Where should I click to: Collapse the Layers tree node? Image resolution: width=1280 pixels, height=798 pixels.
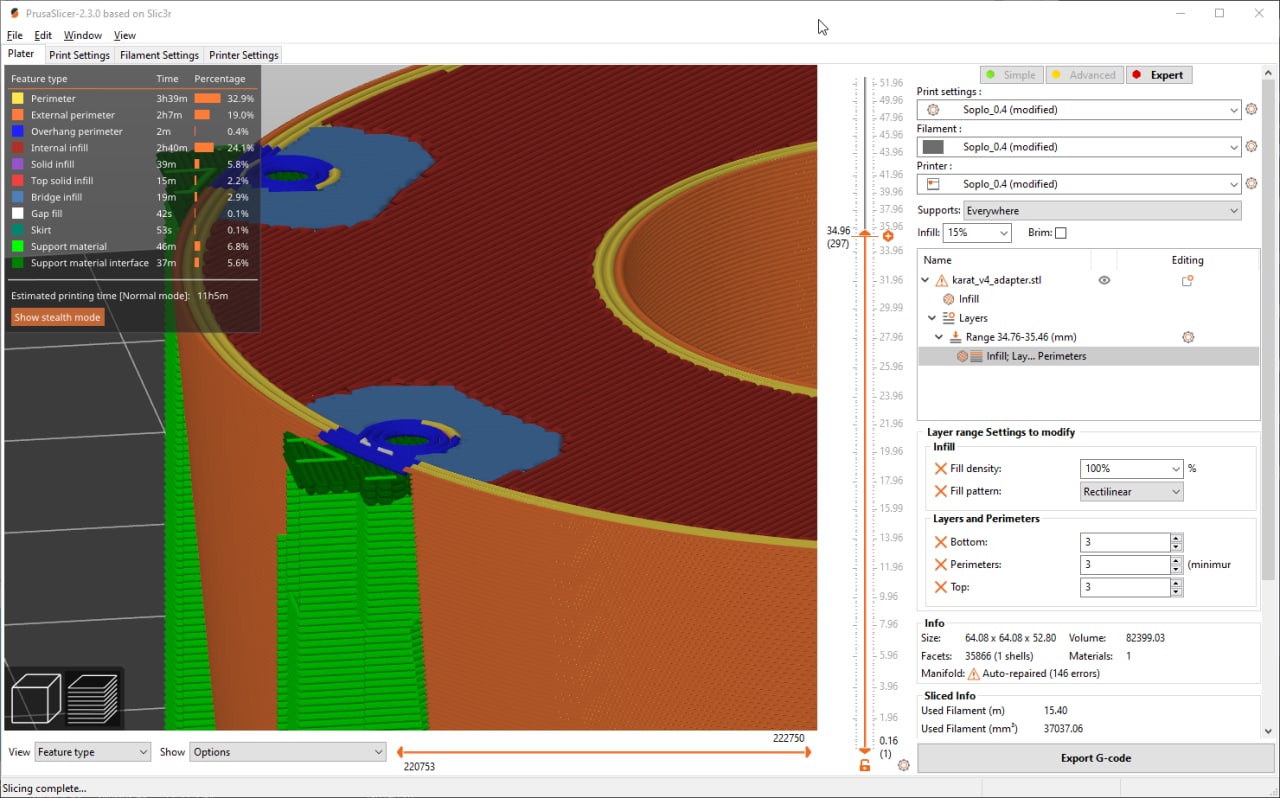(x=932, y=318)
